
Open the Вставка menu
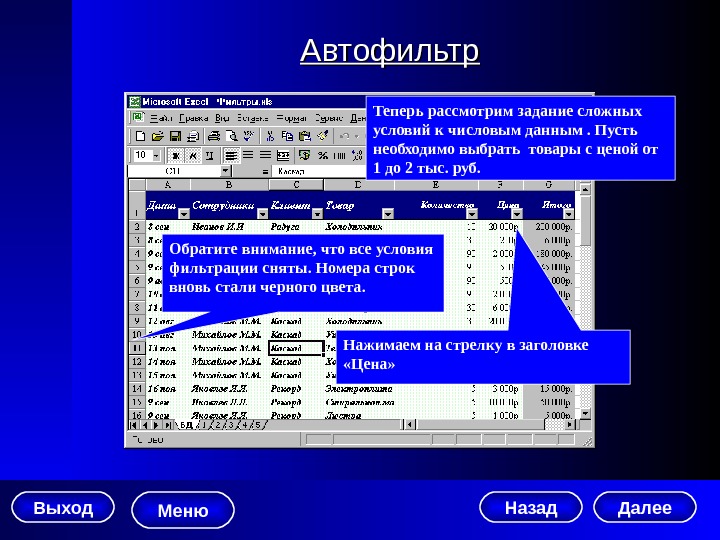click(x=253, y=118)
